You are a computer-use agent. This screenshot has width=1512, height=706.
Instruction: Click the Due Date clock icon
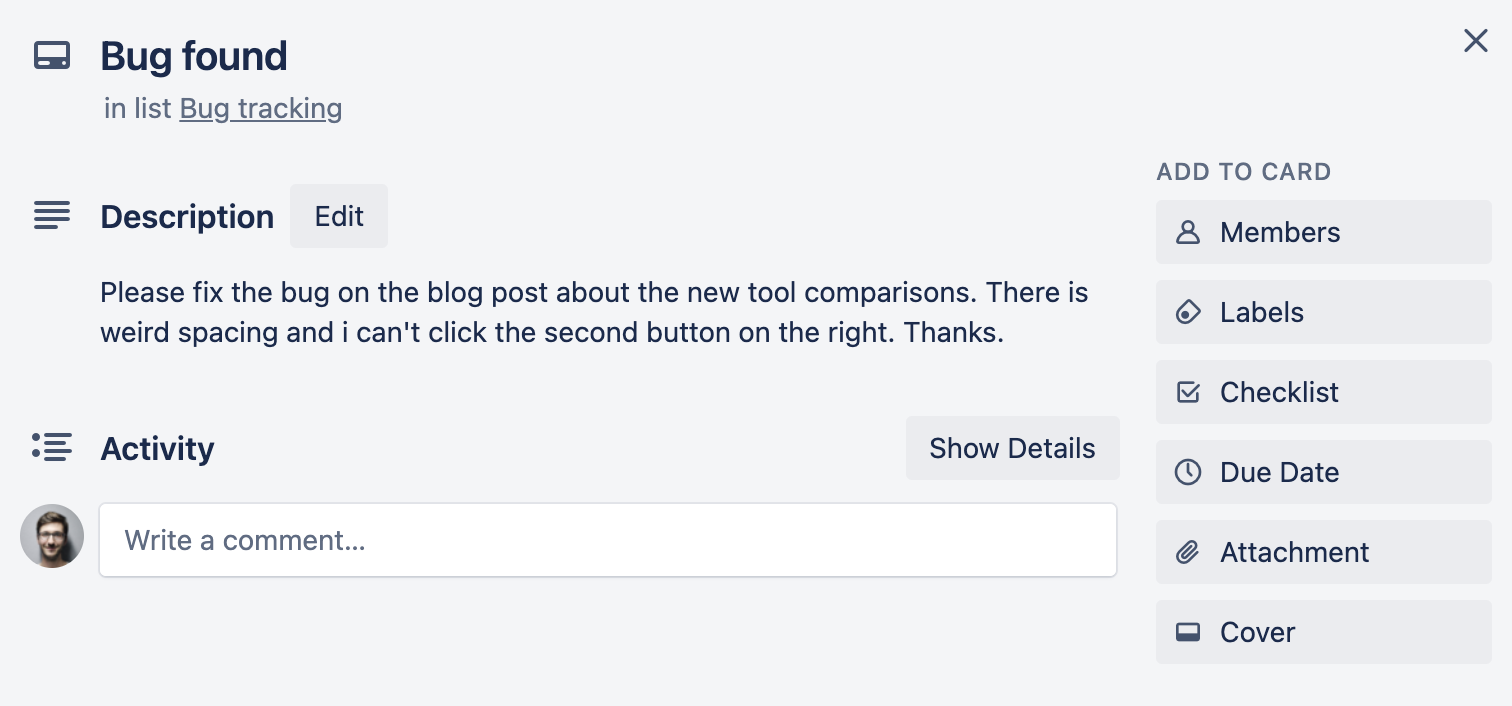pos(1188,472)
